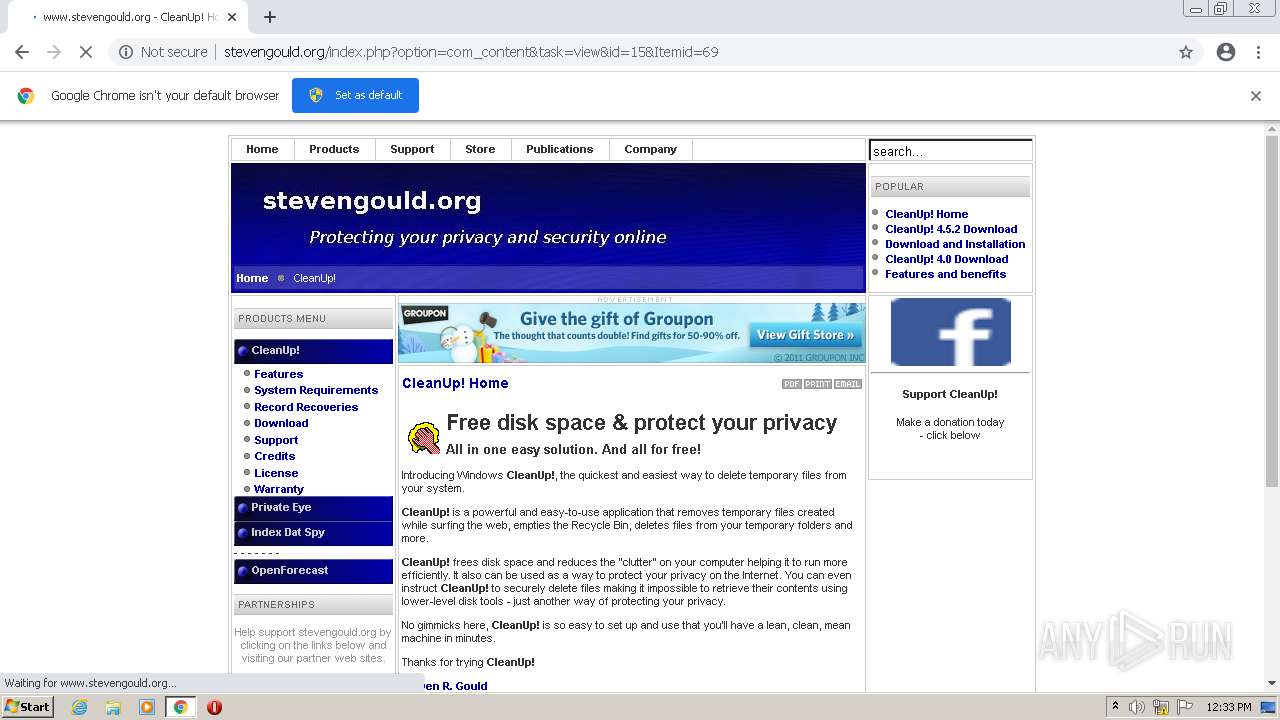The width and height of the screenshot is (1280, 720).
Task: Click the scrollbar down arrow
Action: pyautogui.click(x=1272, y=683)
